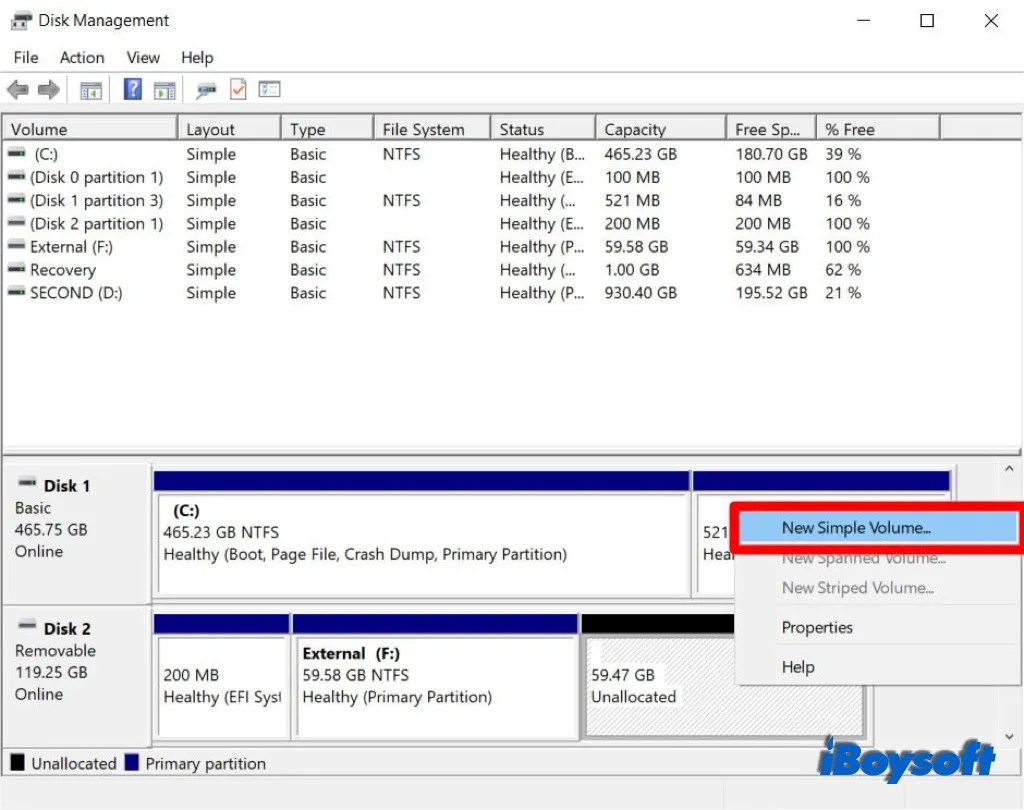
Task: Select the External (F:) partition block
Action: 435,678
